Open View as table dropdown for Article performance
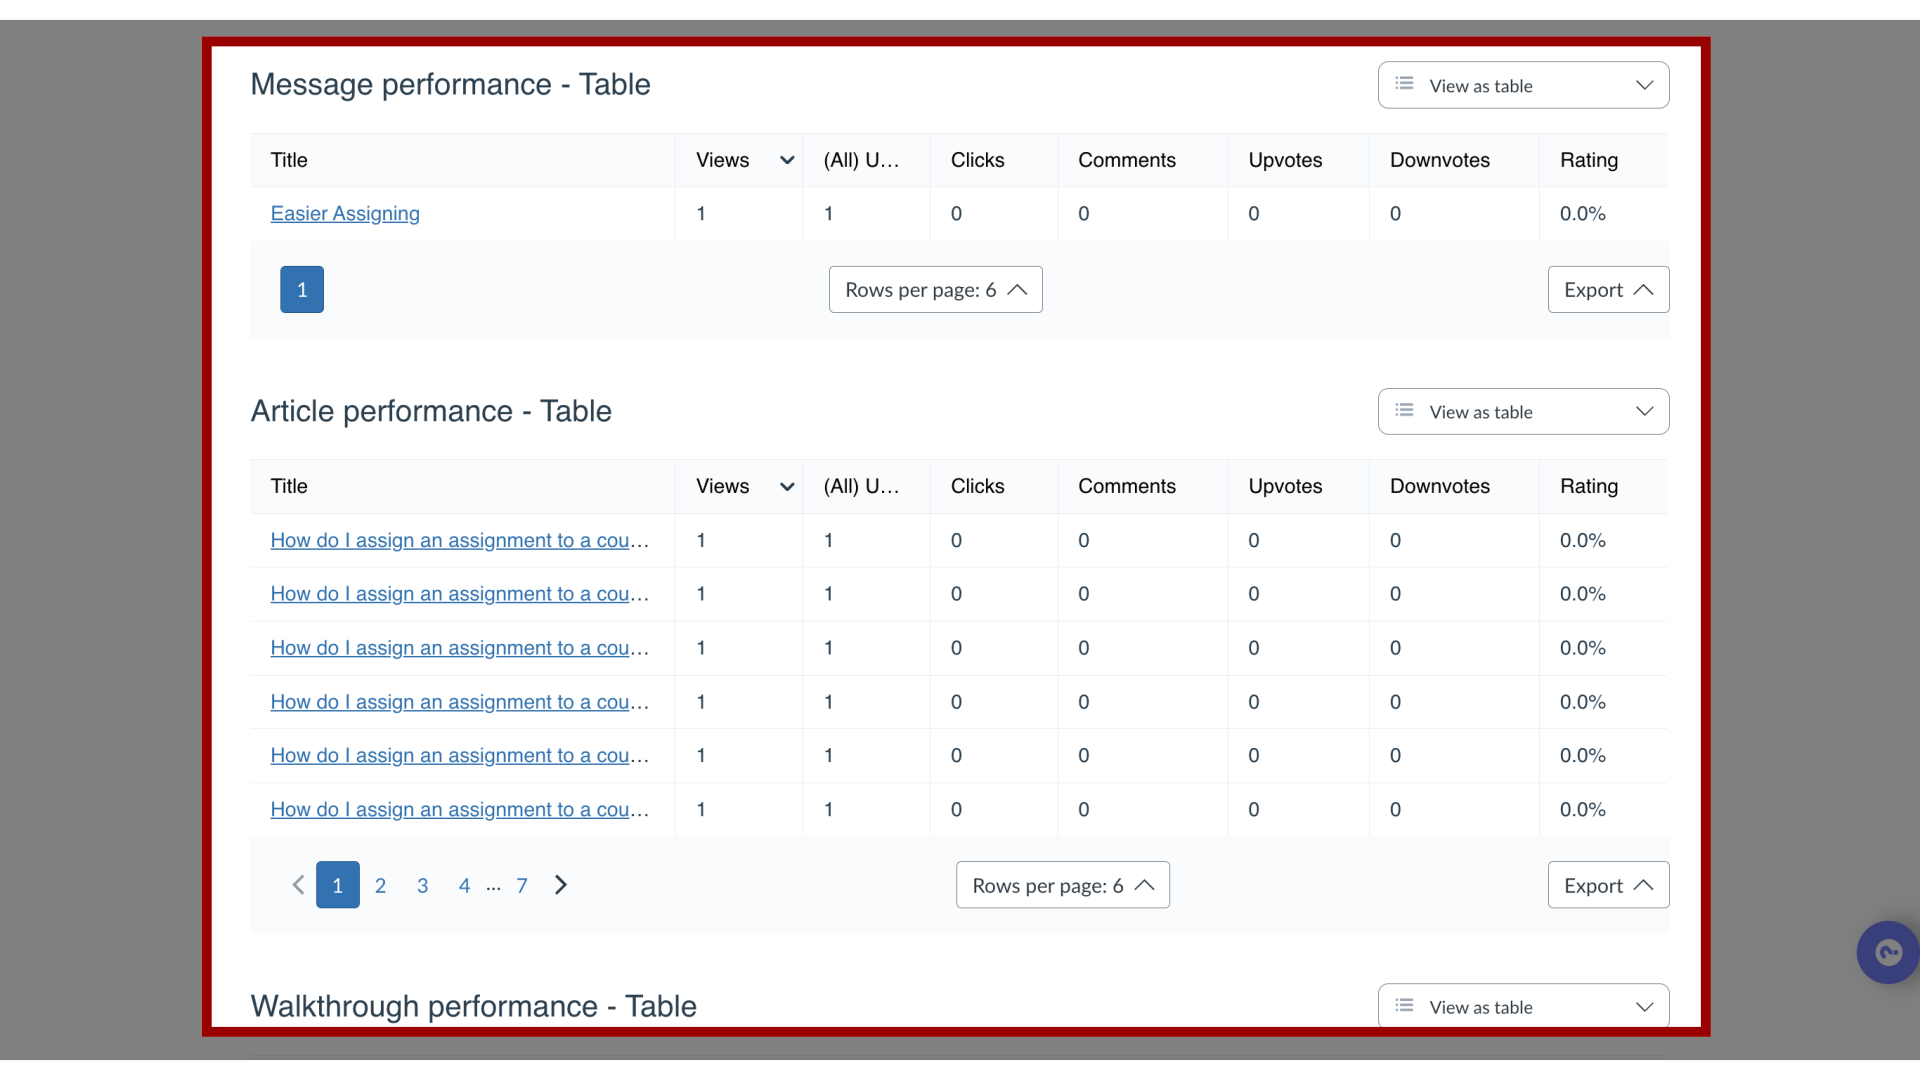The width and height of the screenshot is (1920, 1080). click(x=1523, y=412)
